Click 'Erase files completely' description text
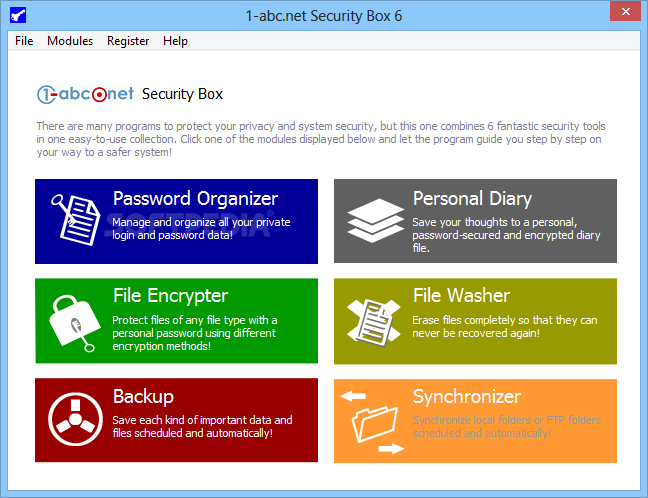The image size is (648, 498). (505, 326)
